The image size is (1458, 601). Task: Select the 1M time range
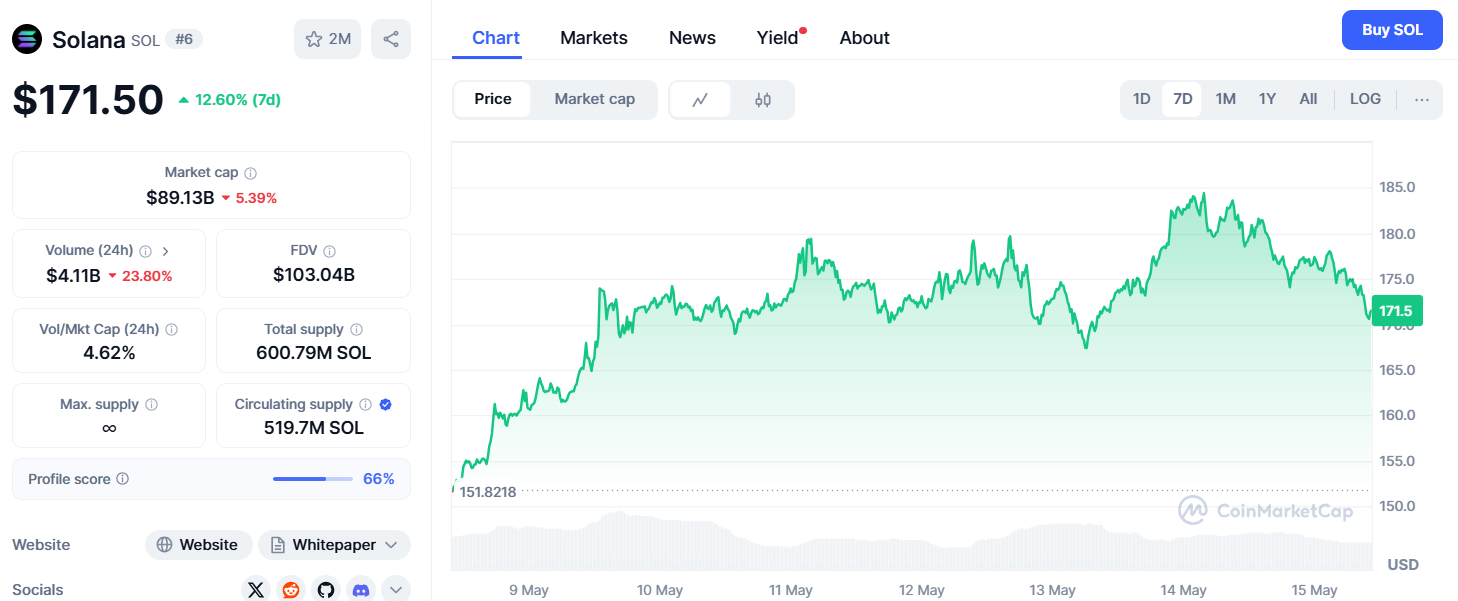pos(1226,99)
